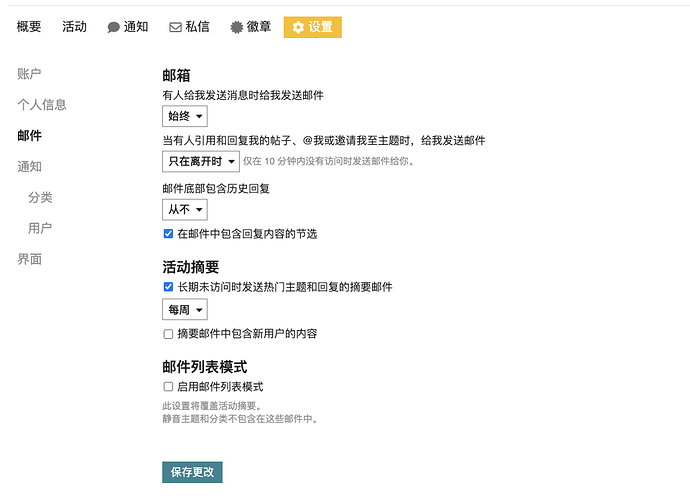Click the 设置 gear icon
This screenshot has height=496, width=690.
298,27
